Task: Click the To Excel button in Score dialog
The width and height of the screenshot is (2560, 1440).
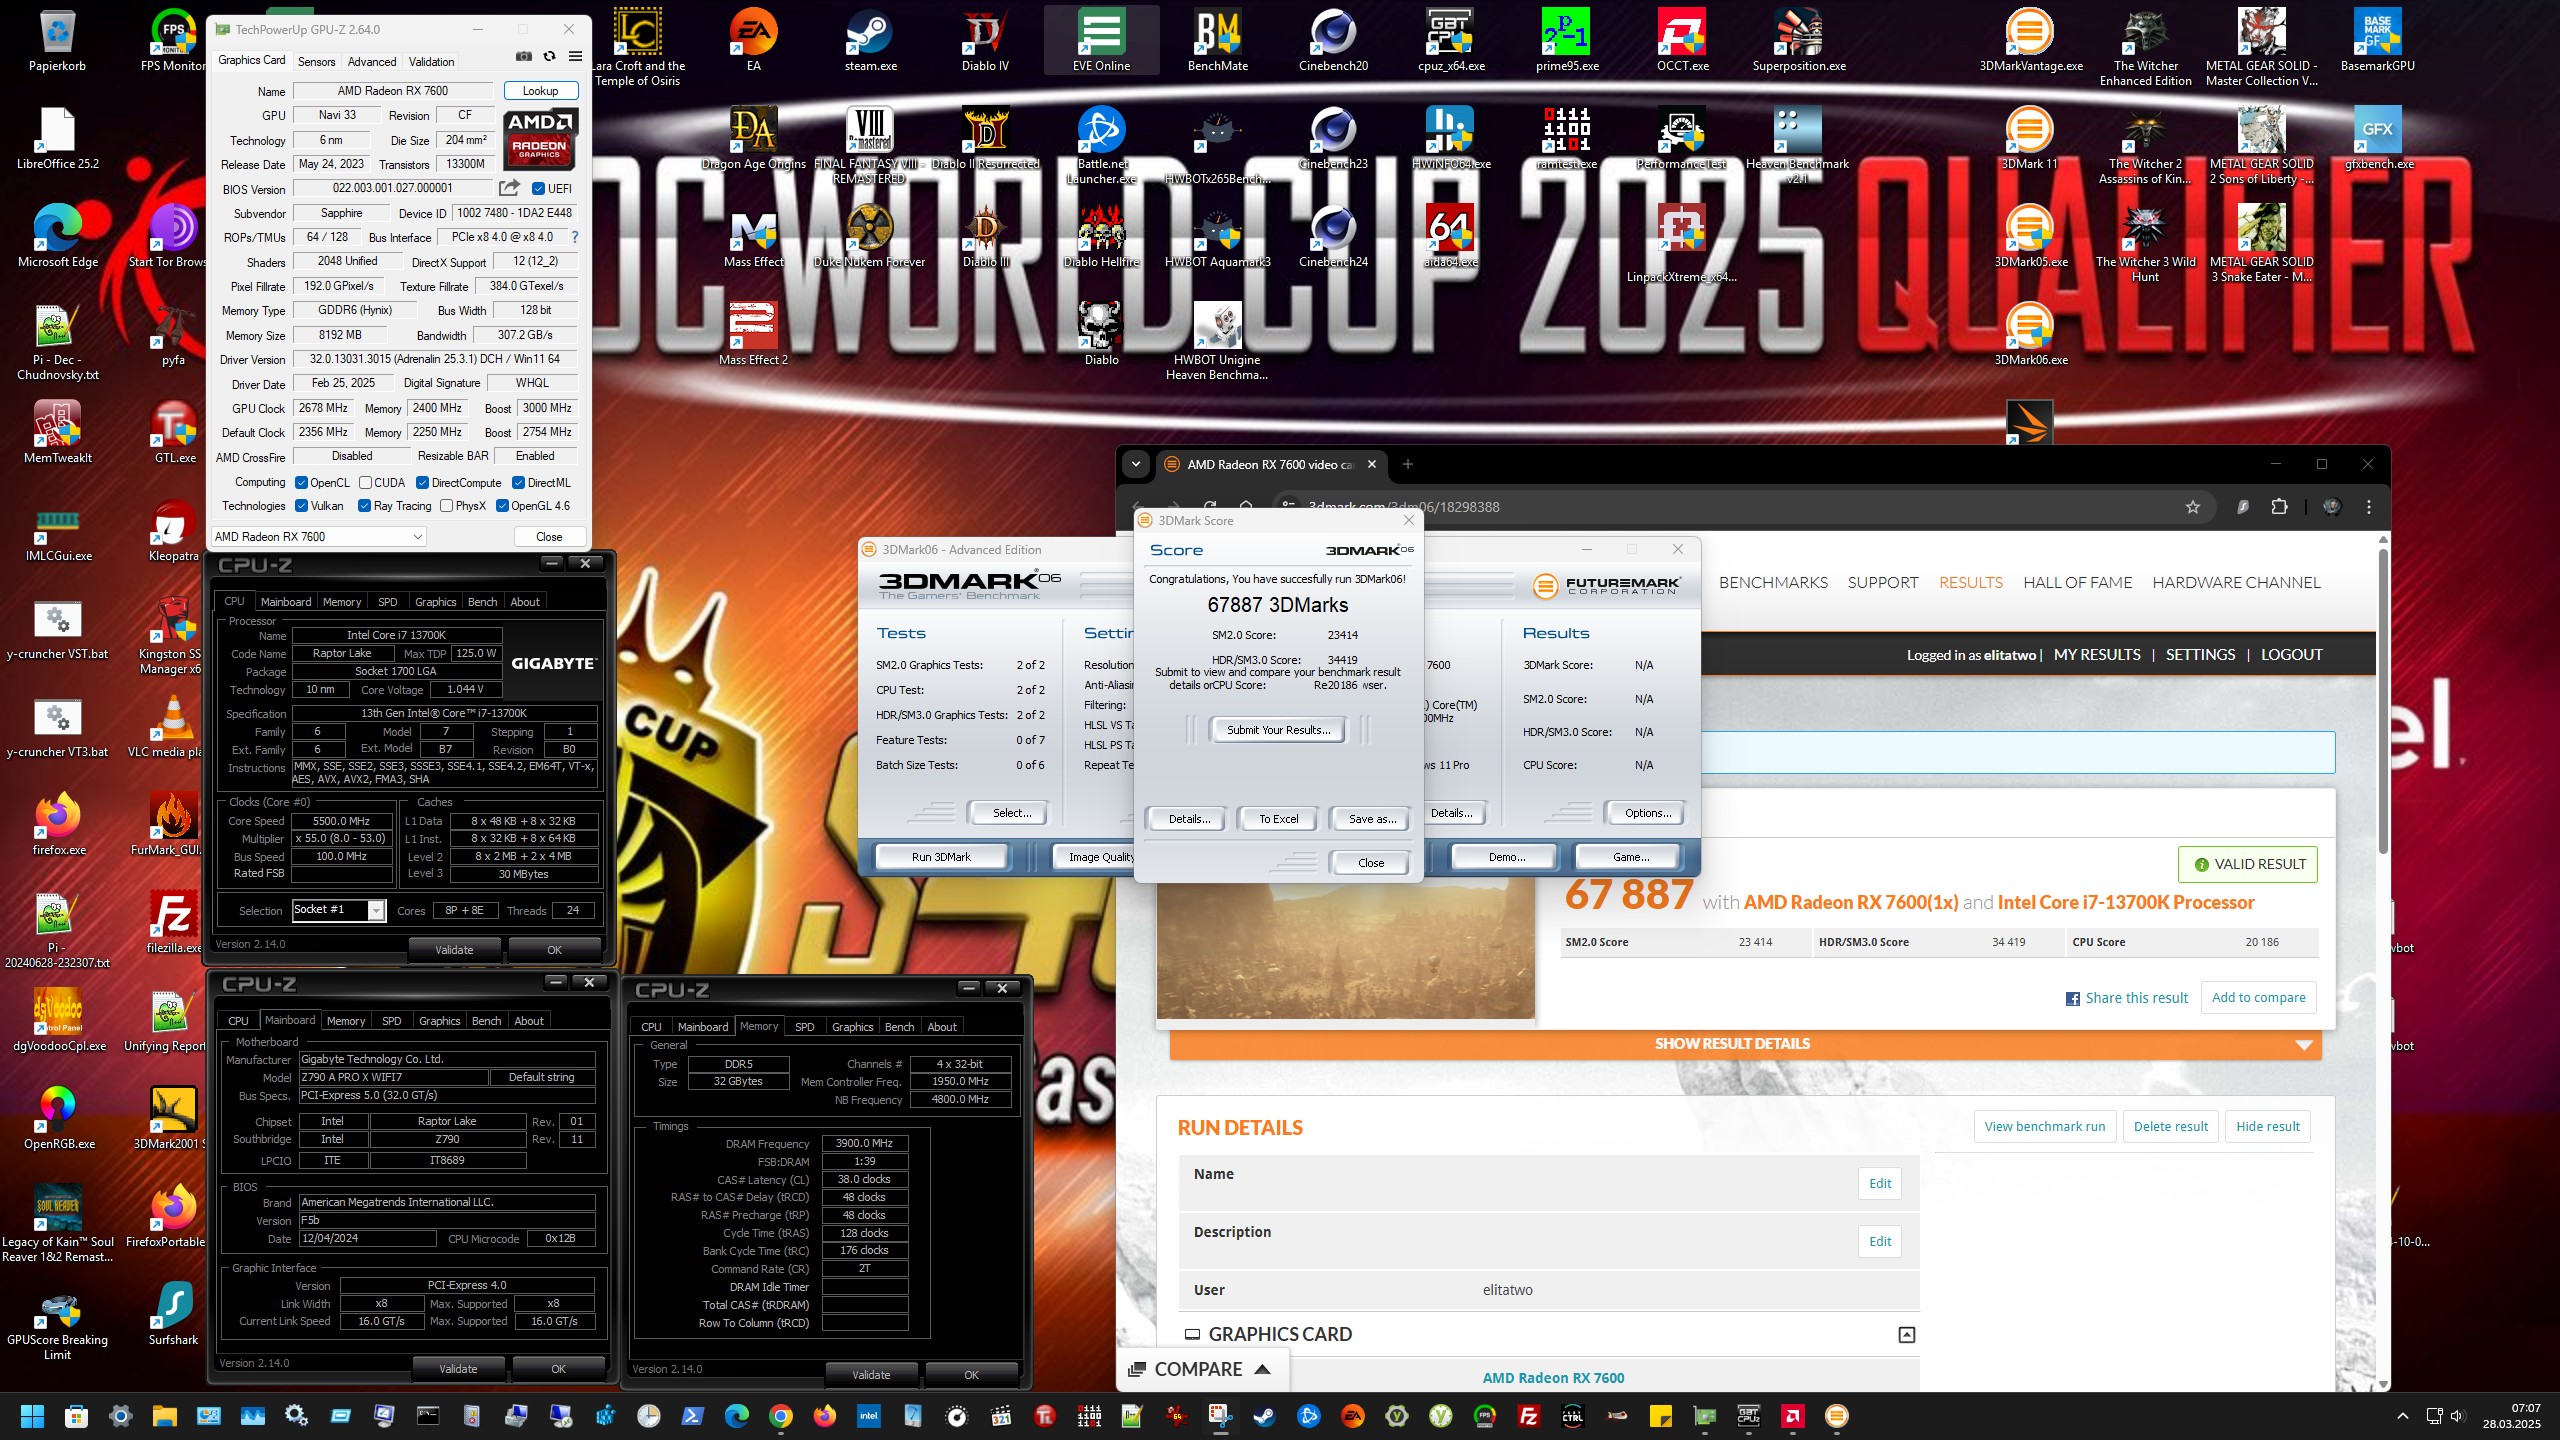Action: 1278,819
